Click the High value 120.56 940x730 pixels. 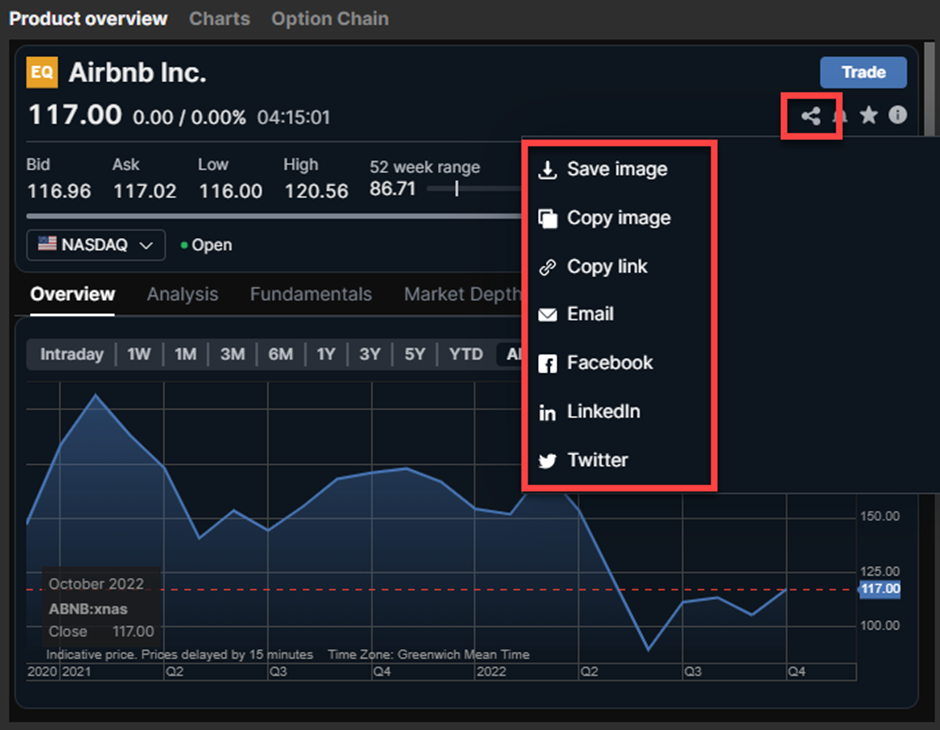[316, 191]
